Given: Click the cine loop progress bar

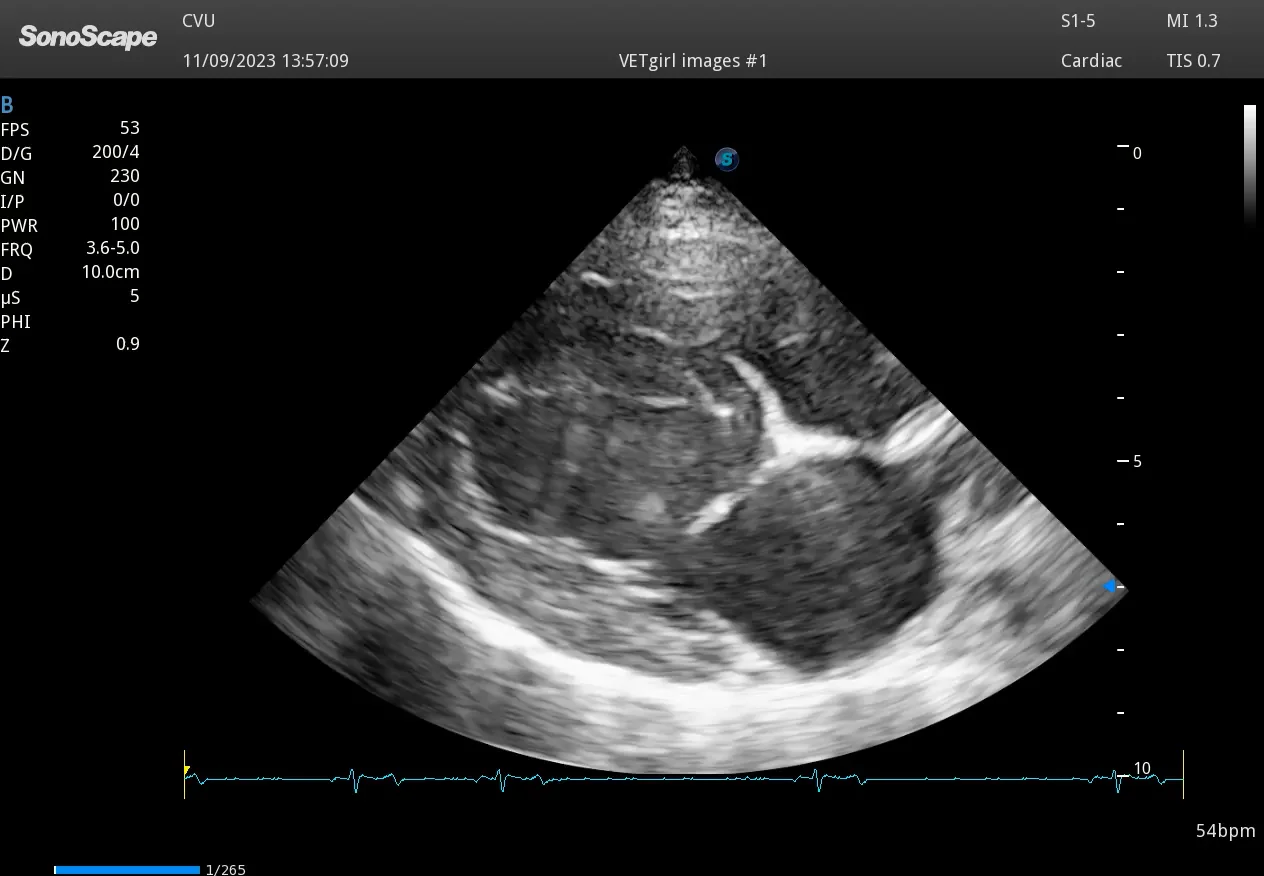Looking at the screenshot, I should pos(127,870).
